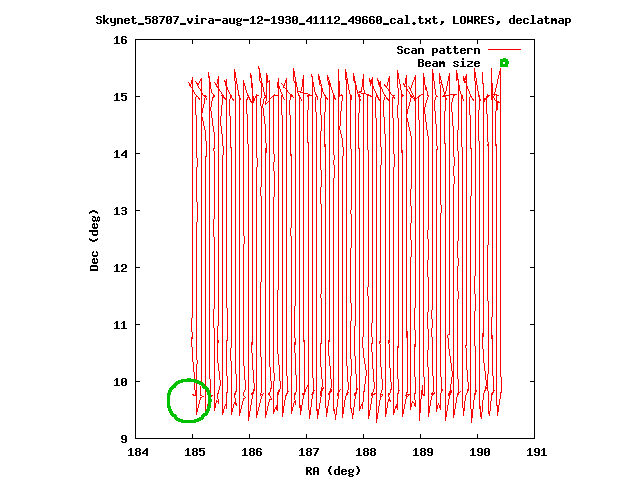
Task: Click the y-axis tick label 10
Action: point(120,382)
